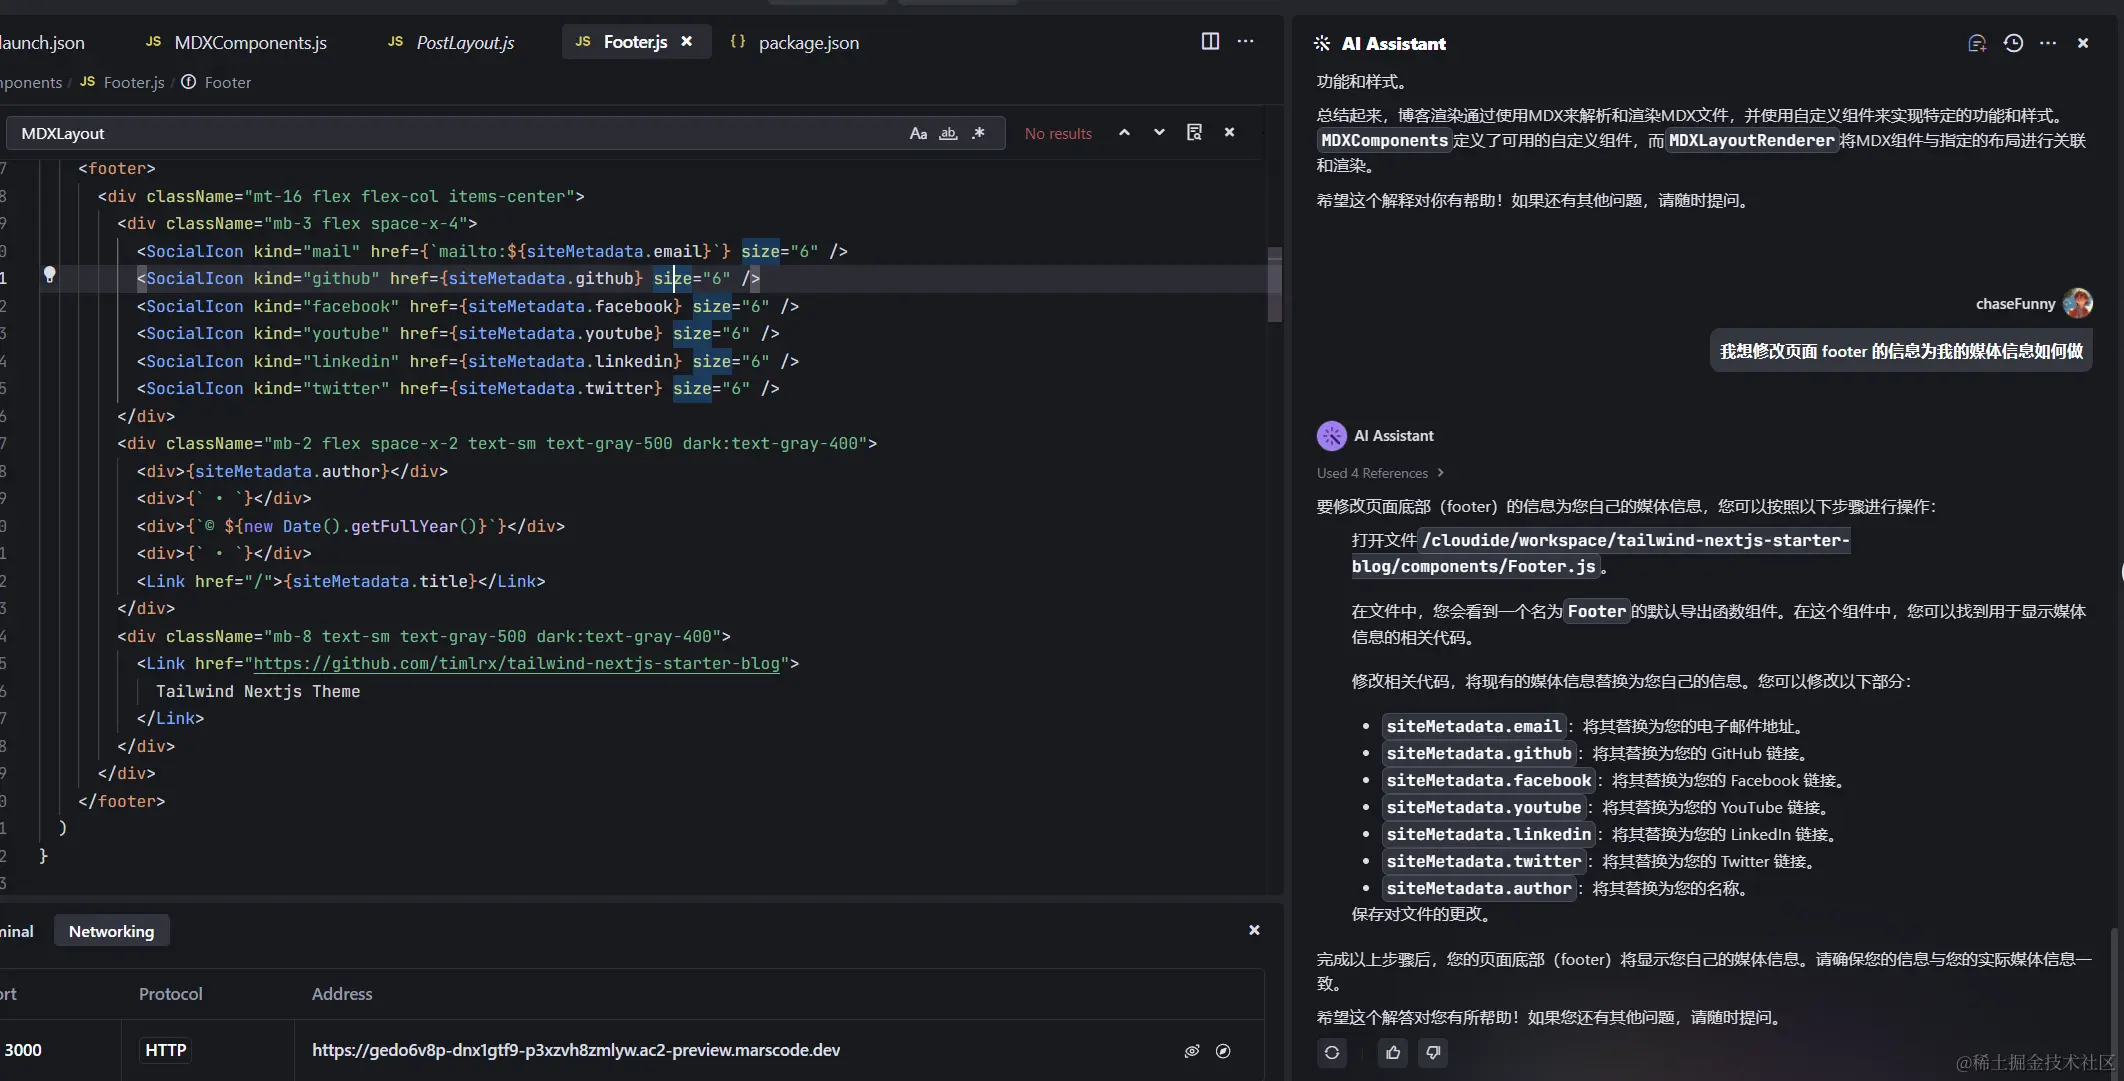Close the Footer.js tab
The image size is (2124, 1081).
tap(687, 42)
